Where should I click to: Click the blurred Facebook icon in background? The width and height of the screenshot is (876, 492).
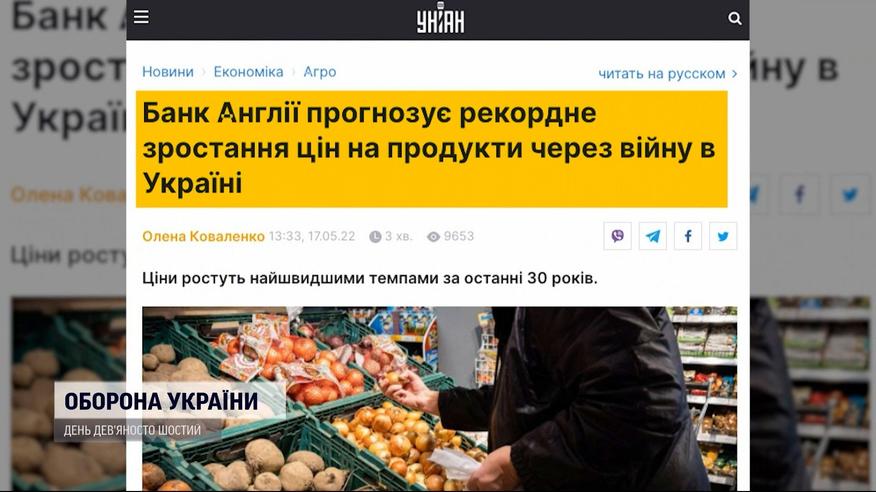pyautogui.click(x=799, y=194)
